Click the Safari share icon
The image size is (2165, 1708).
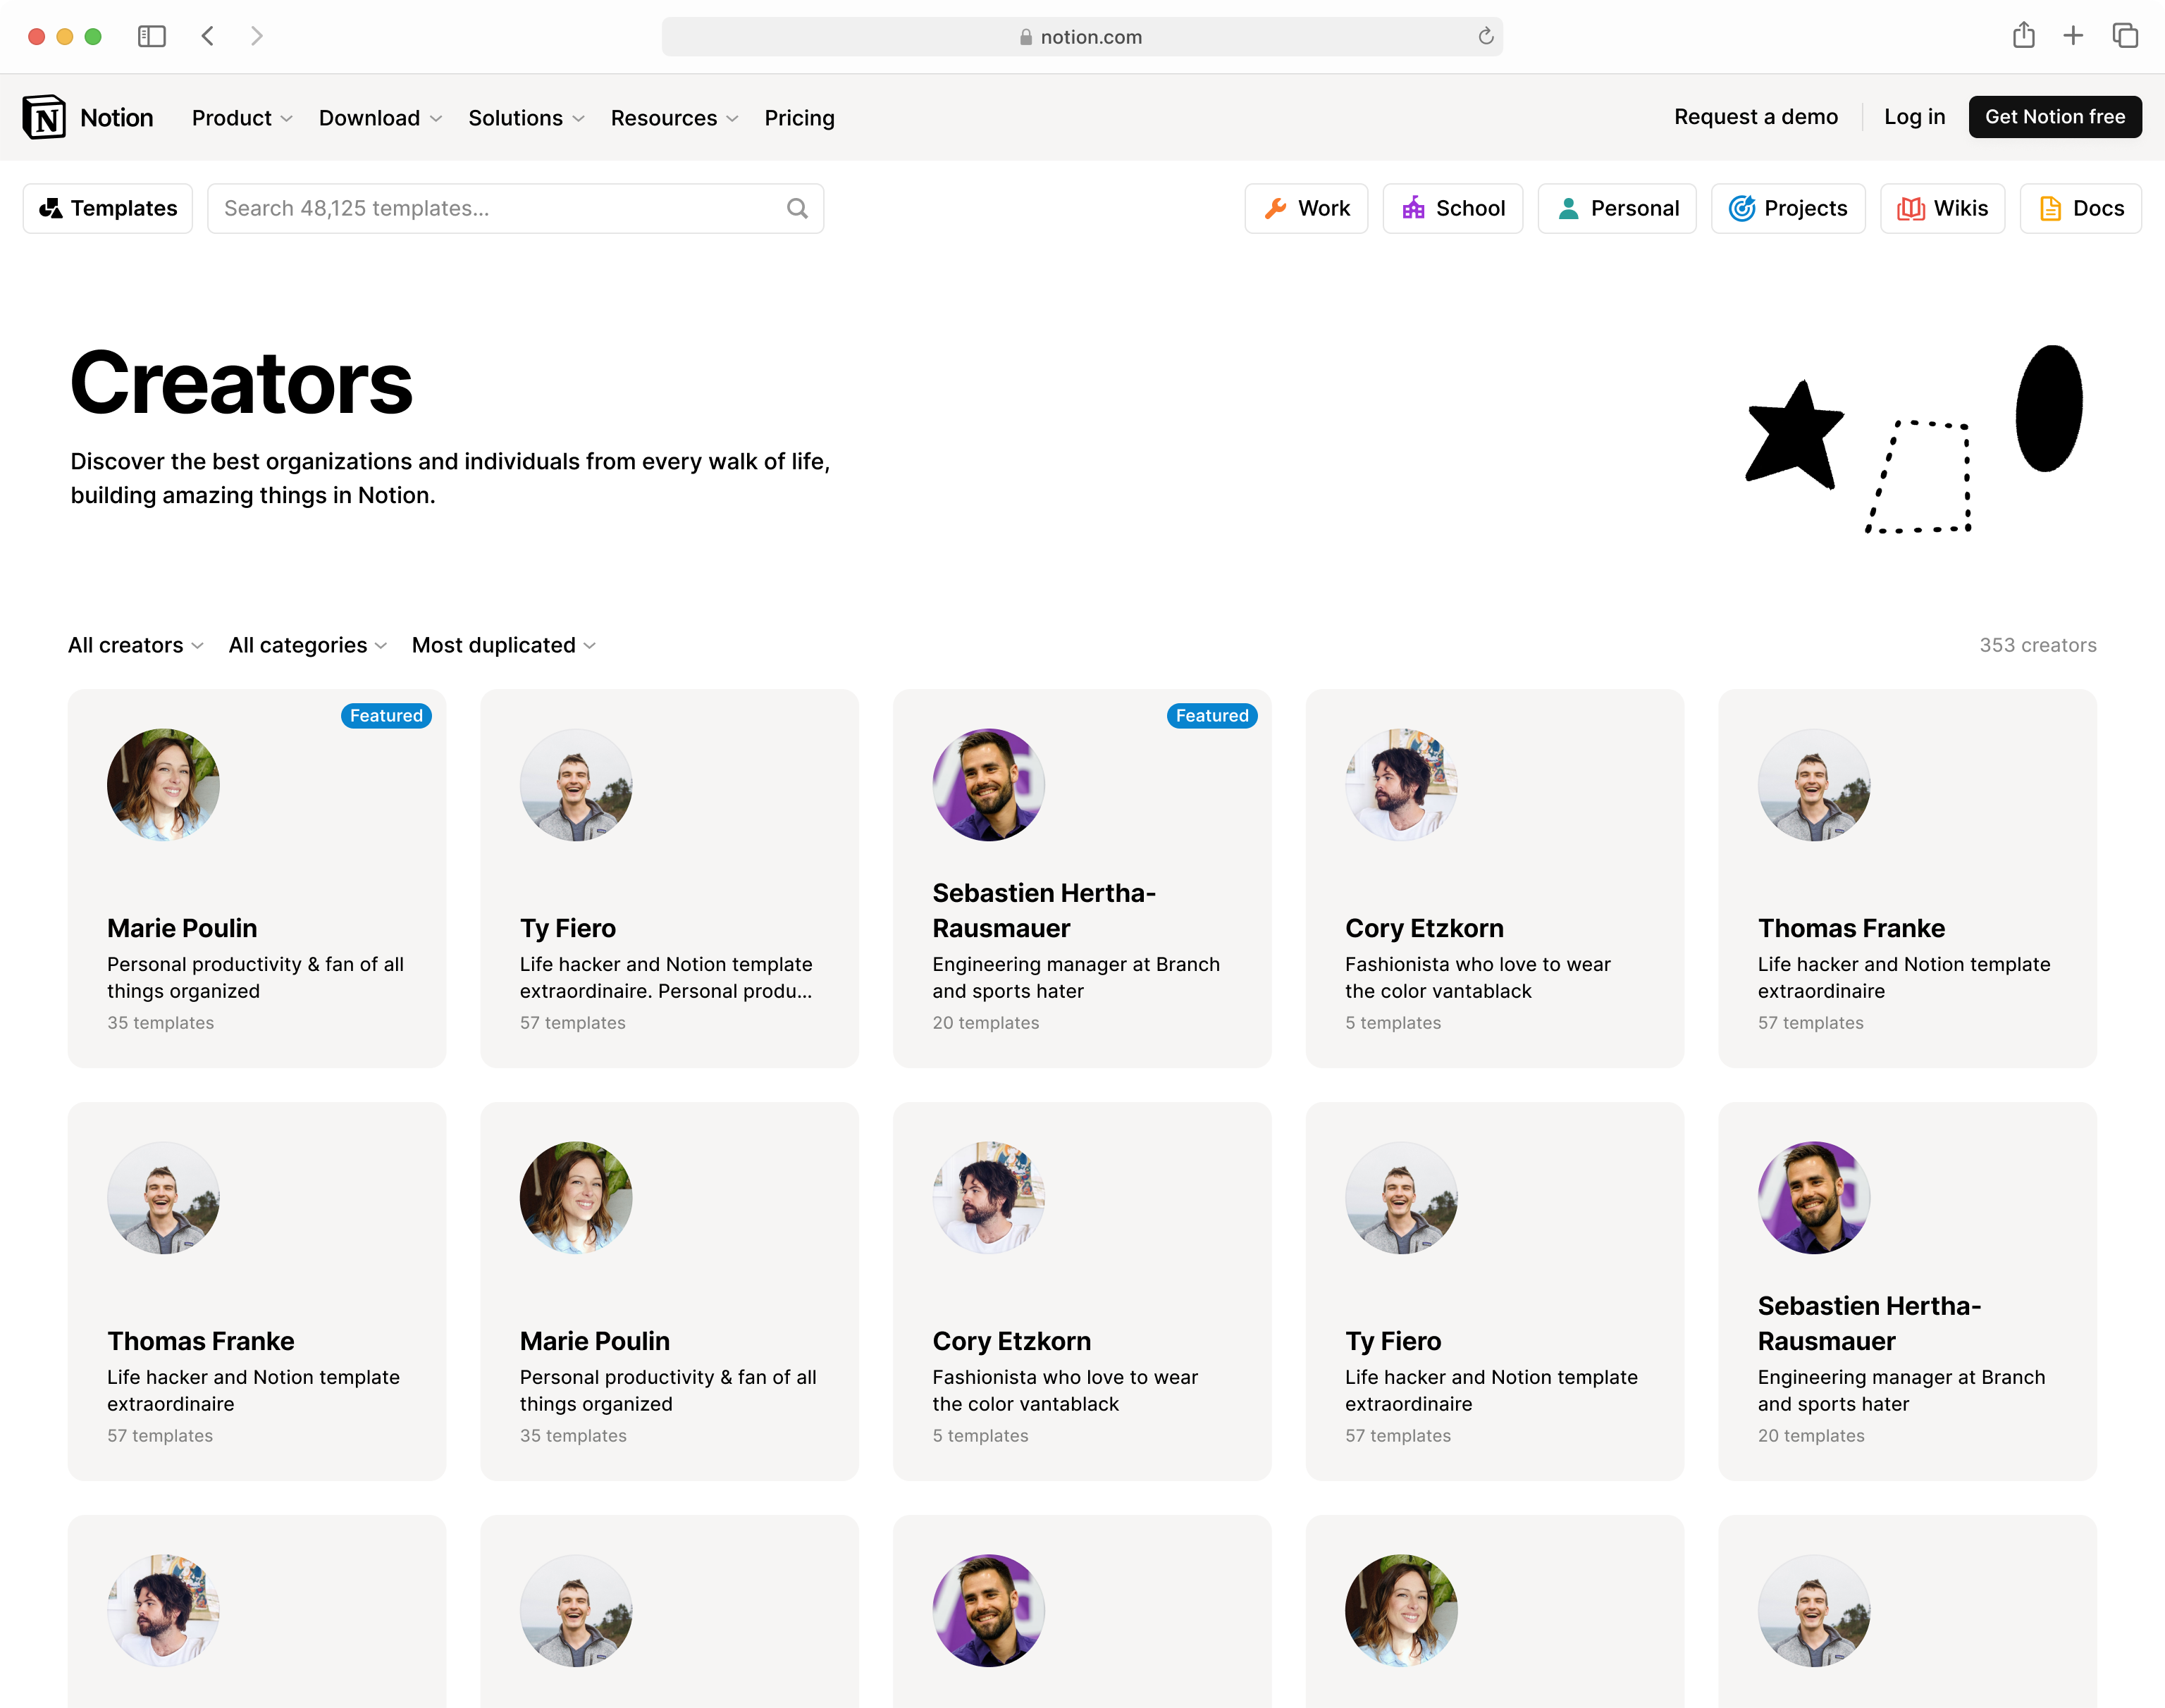pos(2023,36)
